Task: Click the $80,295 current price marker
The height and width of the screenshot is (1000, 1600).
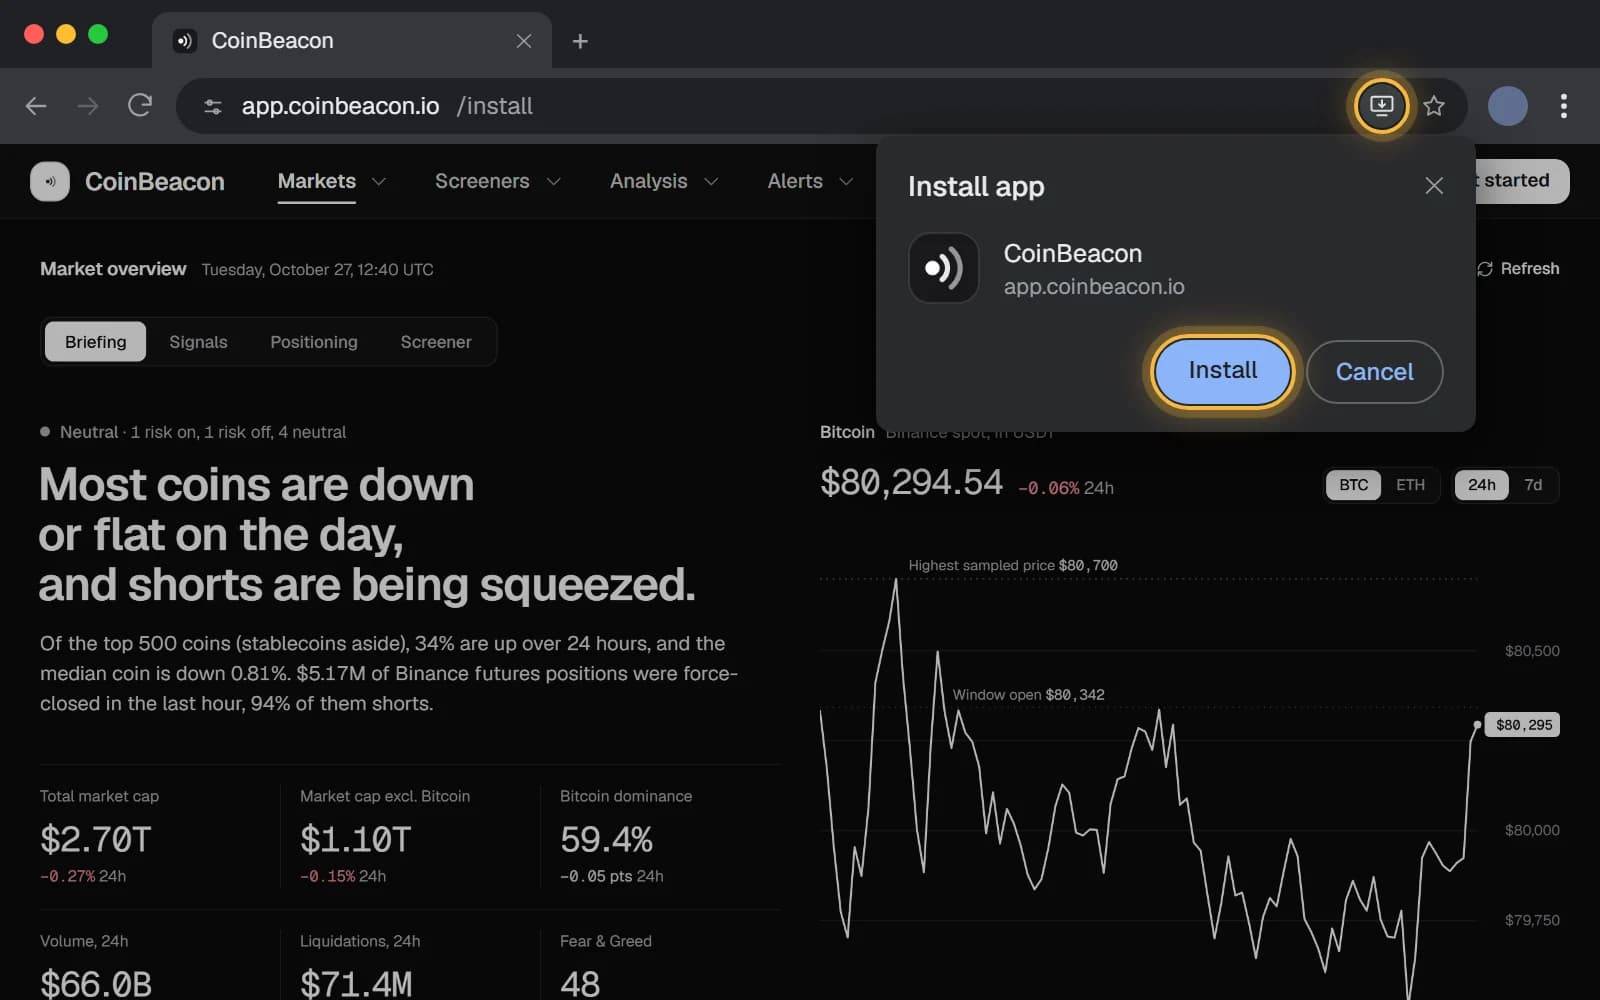Action: (1523, 725)
